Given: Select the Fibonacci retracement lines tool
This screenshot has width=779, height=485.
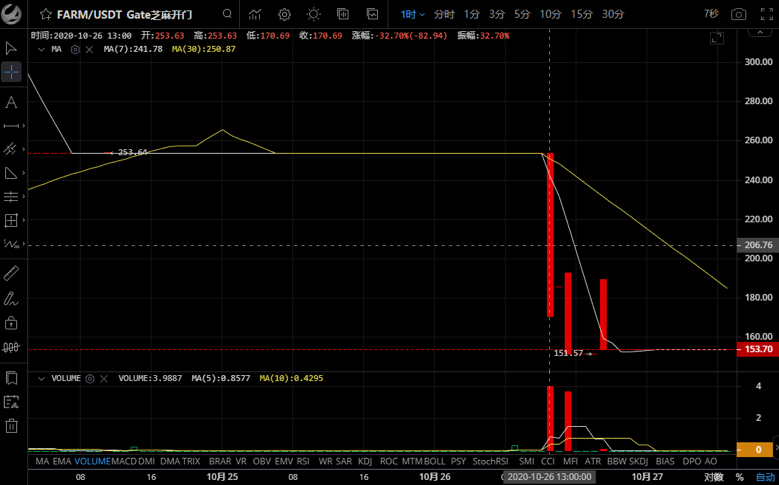Looking at the screenshot, I should click(x=11, y=197).
